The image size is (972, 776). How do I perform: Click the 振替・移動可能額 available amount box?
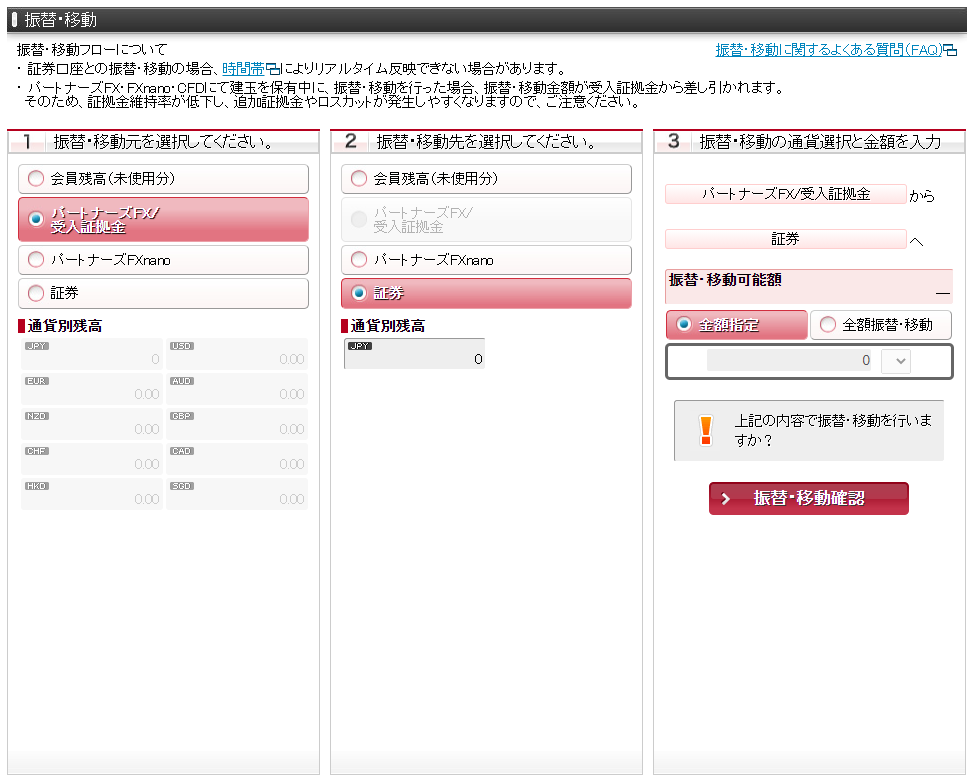click(809, 286)
